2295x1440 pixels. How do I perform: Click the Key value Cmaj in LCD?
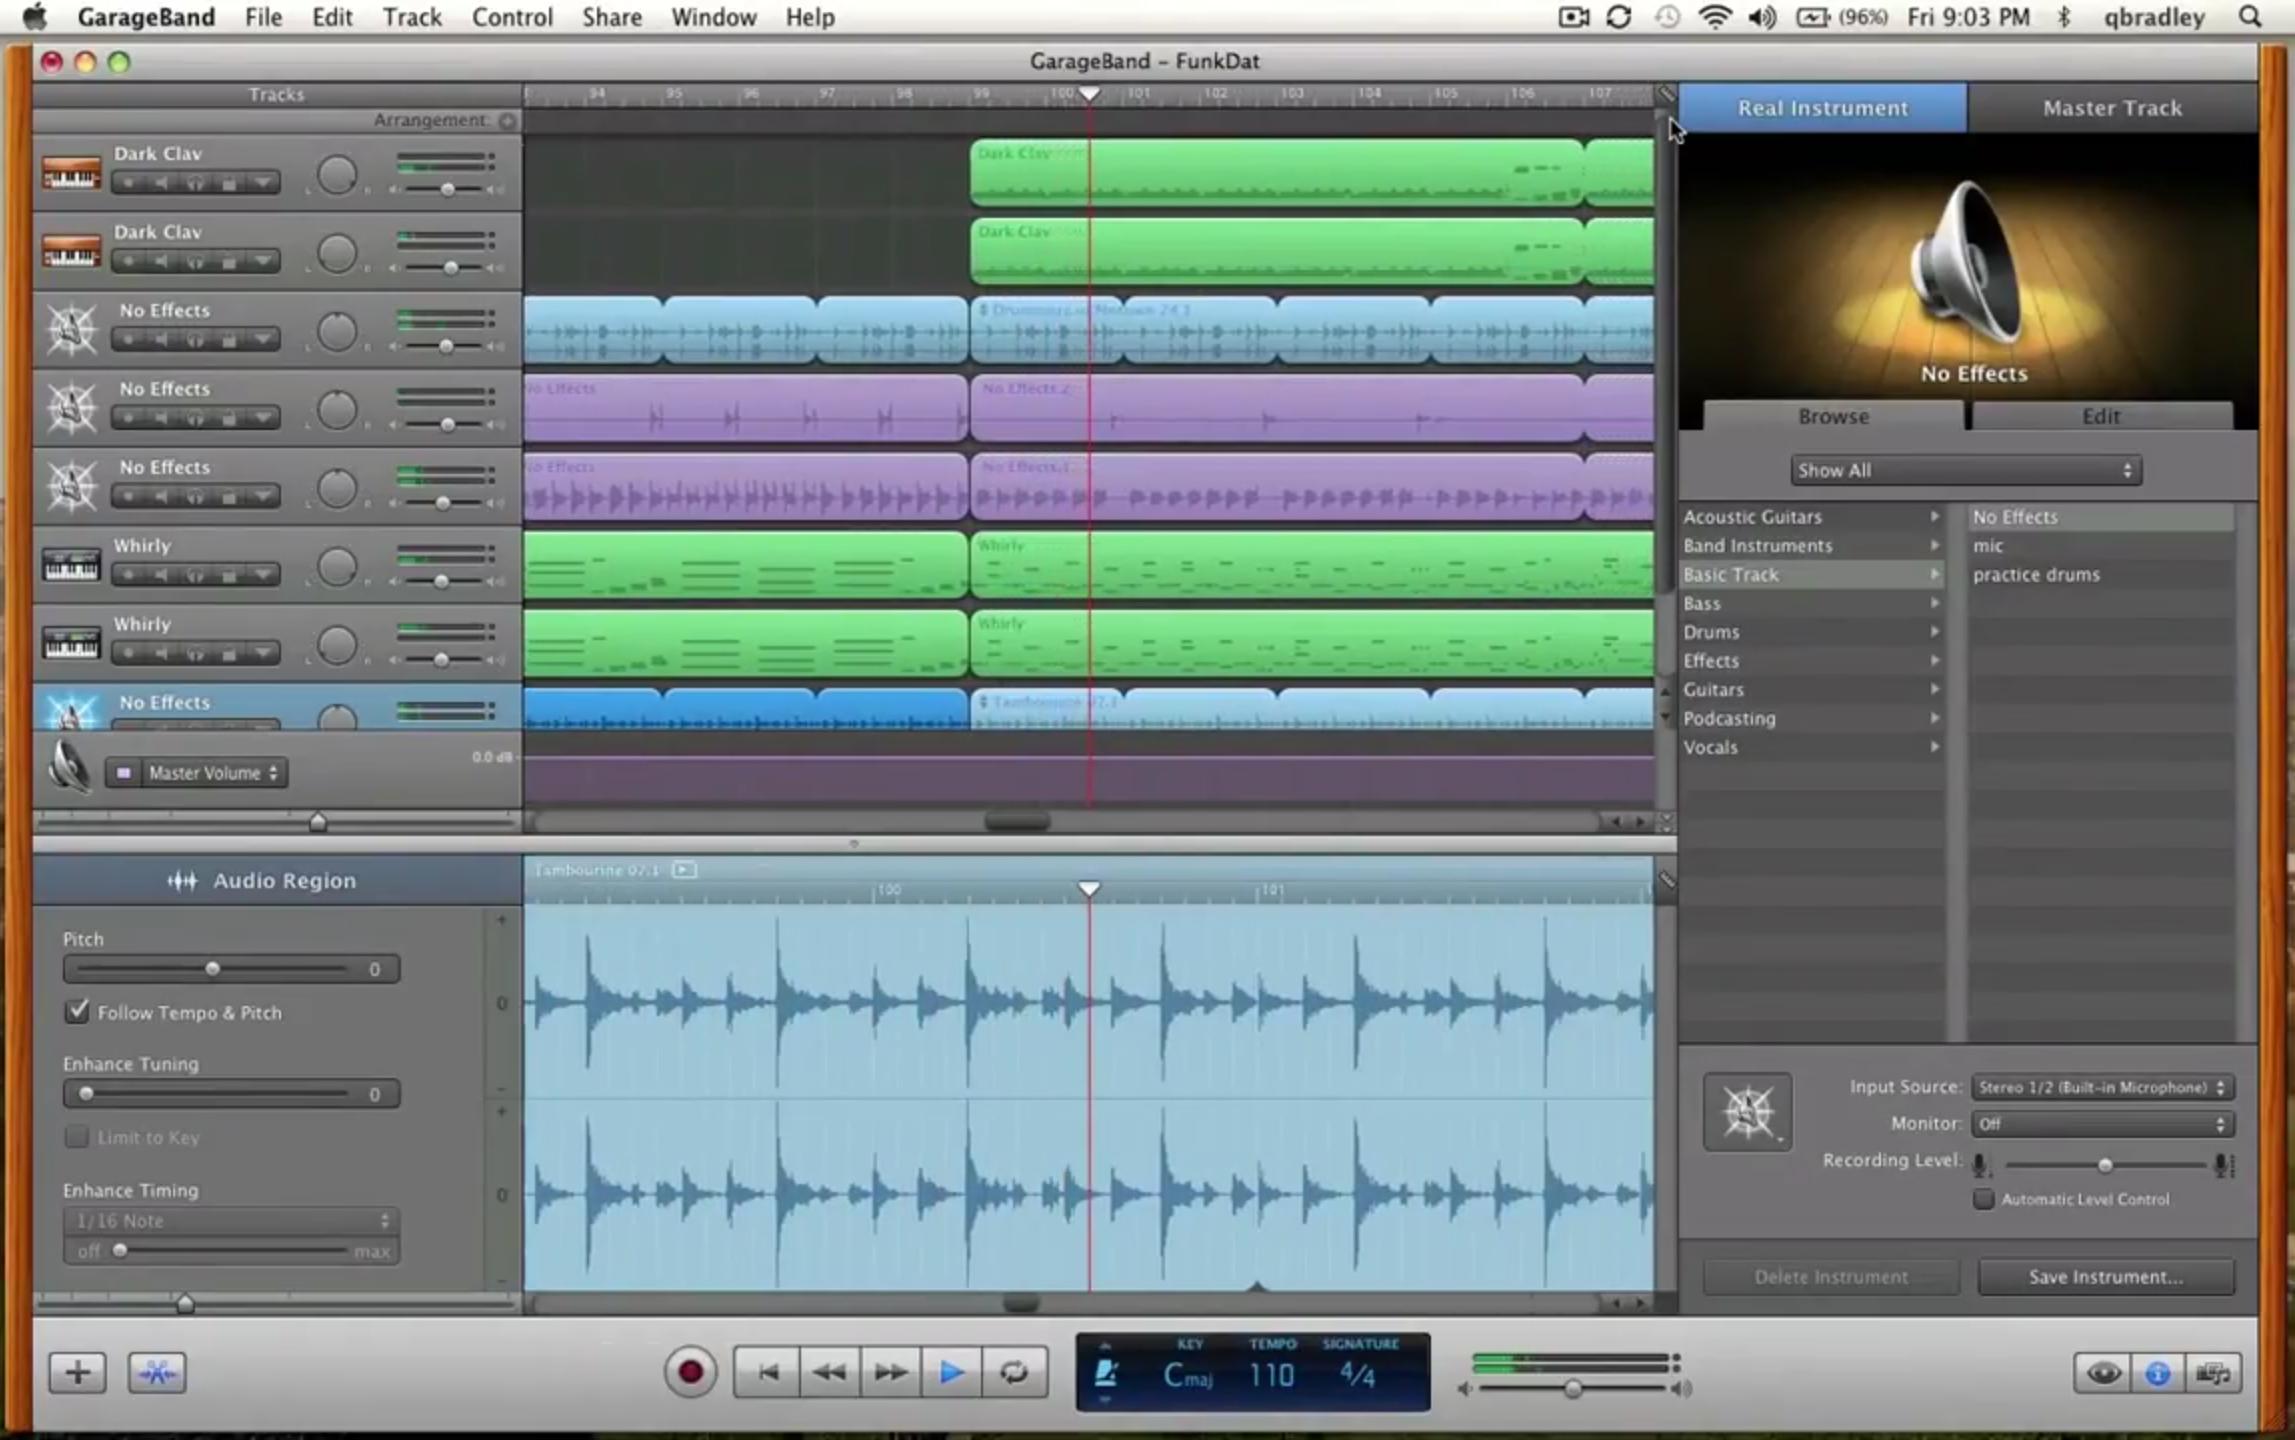[x=1188, y=1377]
